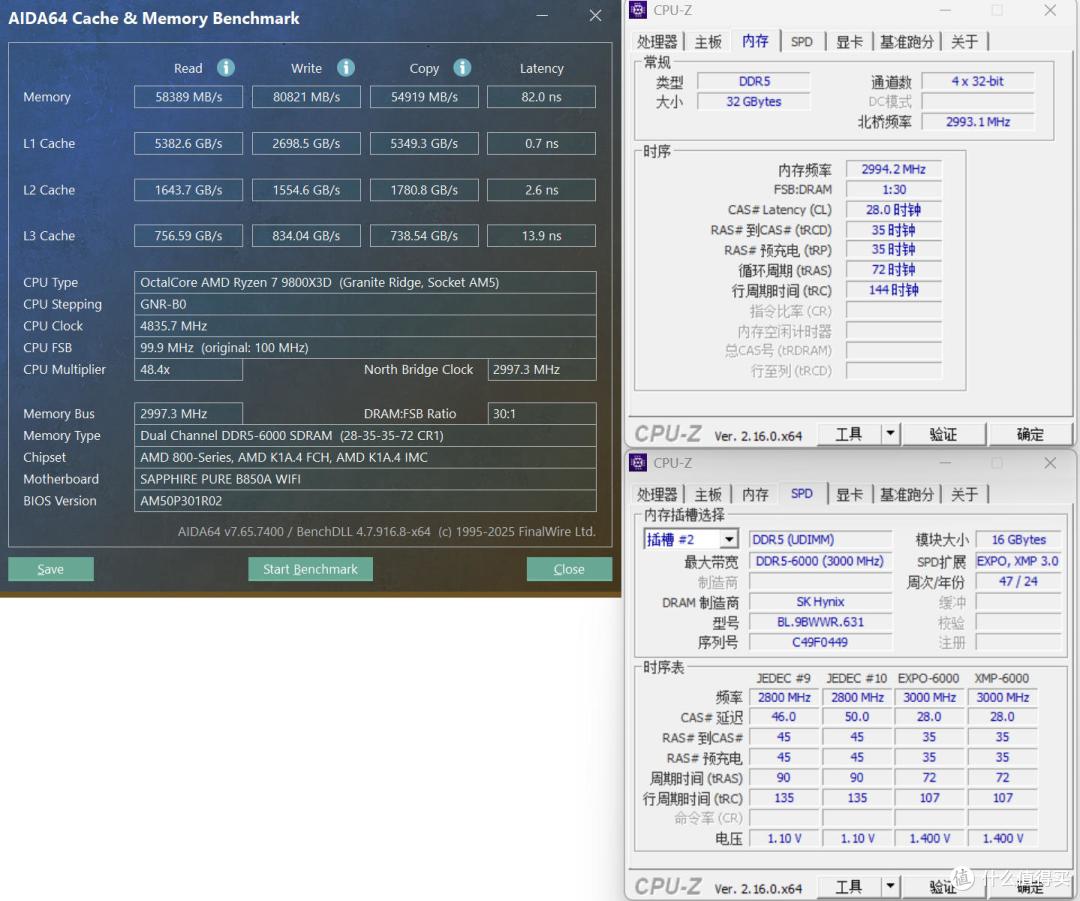Click the 通道数 4 x 32-bit field
This screenshot has height=901, width=1080.
[x=978, y=81]
